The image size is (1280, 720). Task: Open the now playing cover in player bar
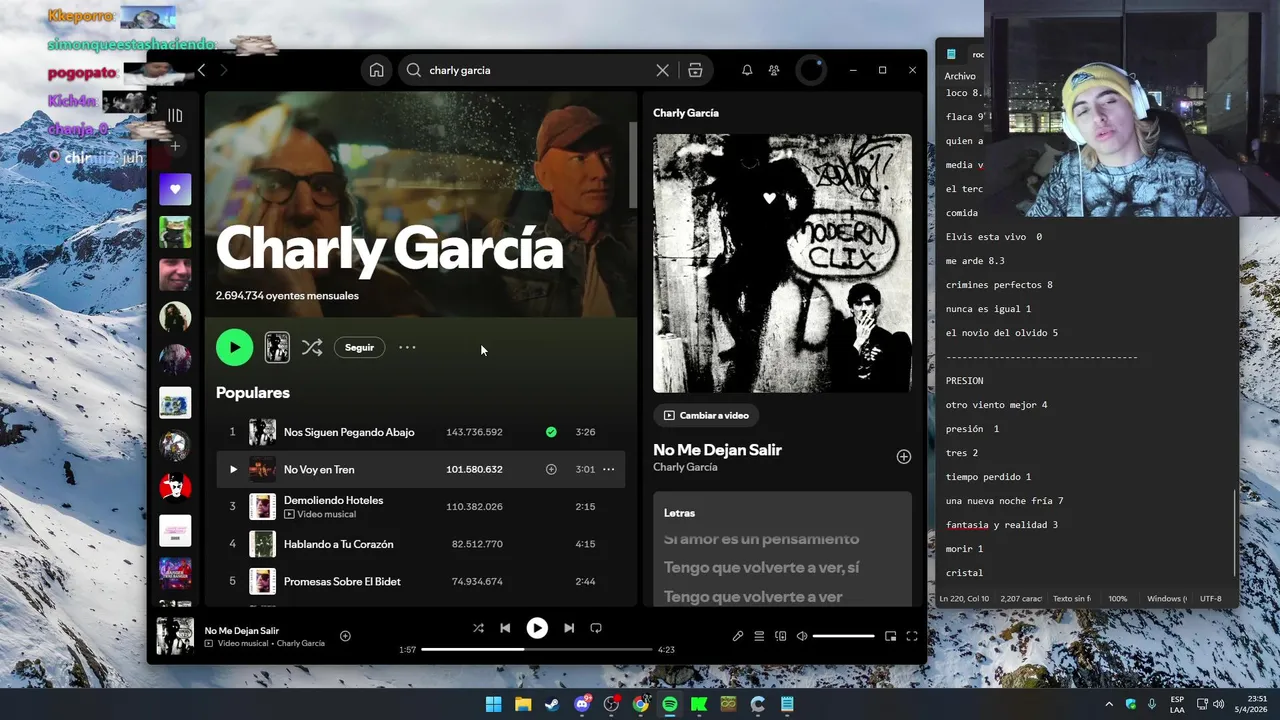[175, 636]
